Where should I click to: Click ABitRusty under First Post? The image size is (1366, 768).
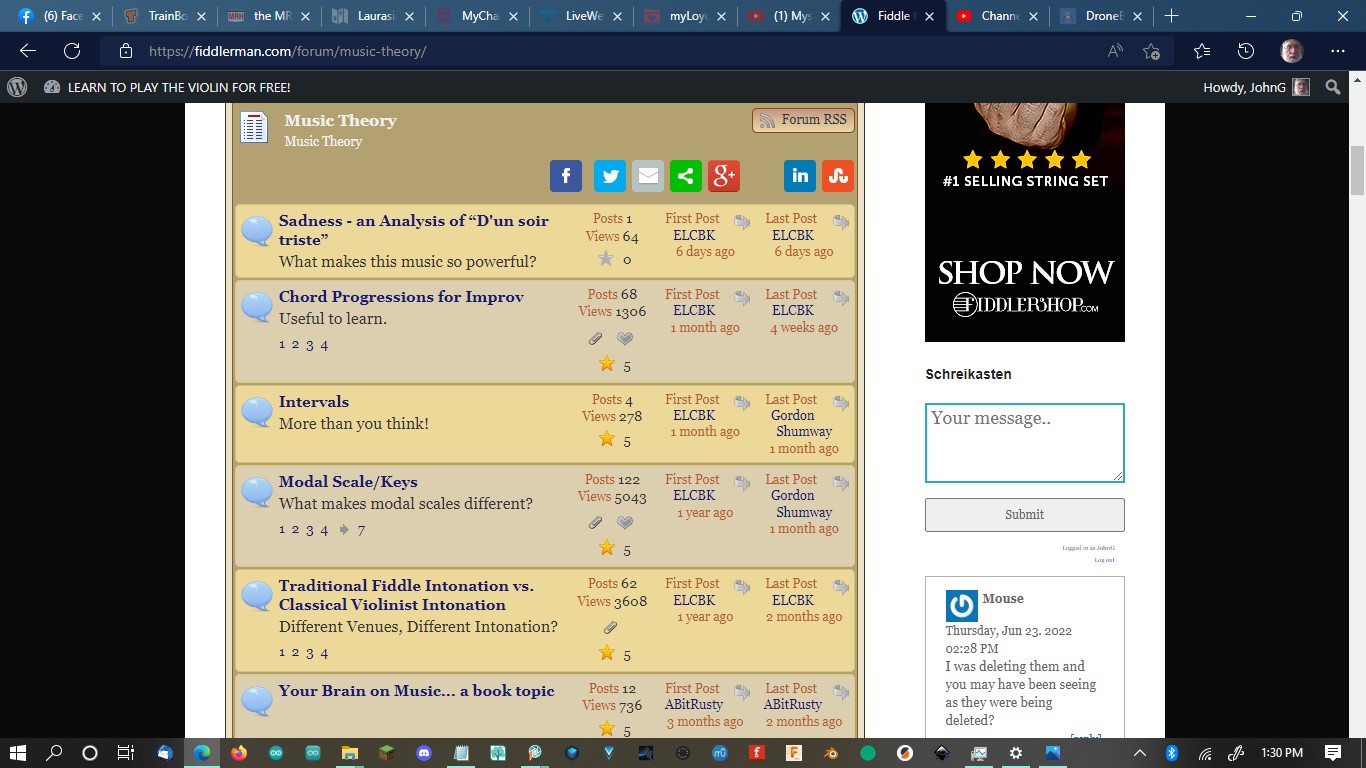point(694,704)
